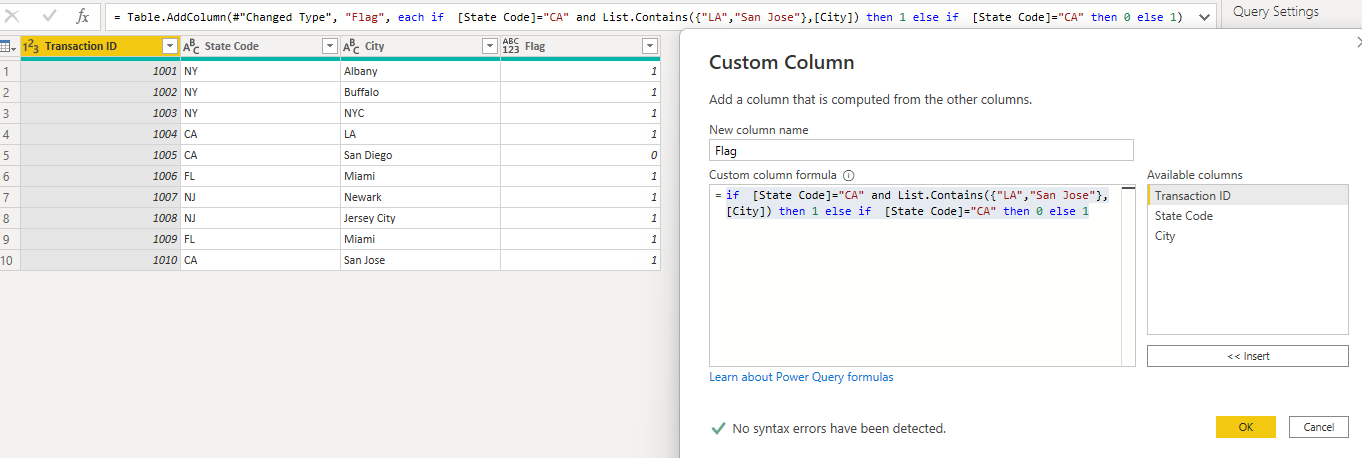Open Learn about Power Query formulas link
The width and height of the screenshot is (1362, 458).
801,377
